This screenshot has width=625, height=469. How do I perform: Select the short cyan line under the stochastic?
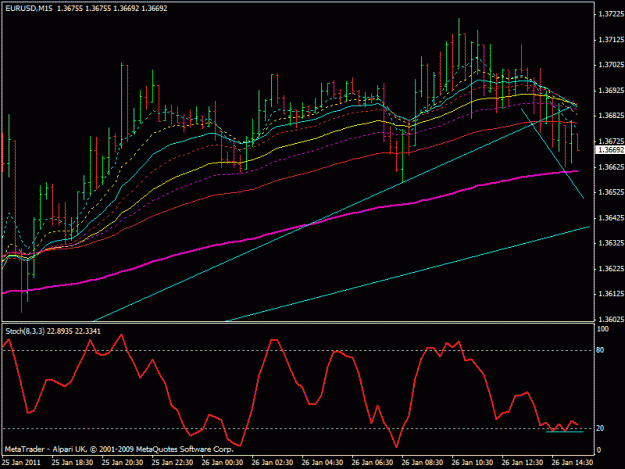pyautogui.click(x=564, y=432)
